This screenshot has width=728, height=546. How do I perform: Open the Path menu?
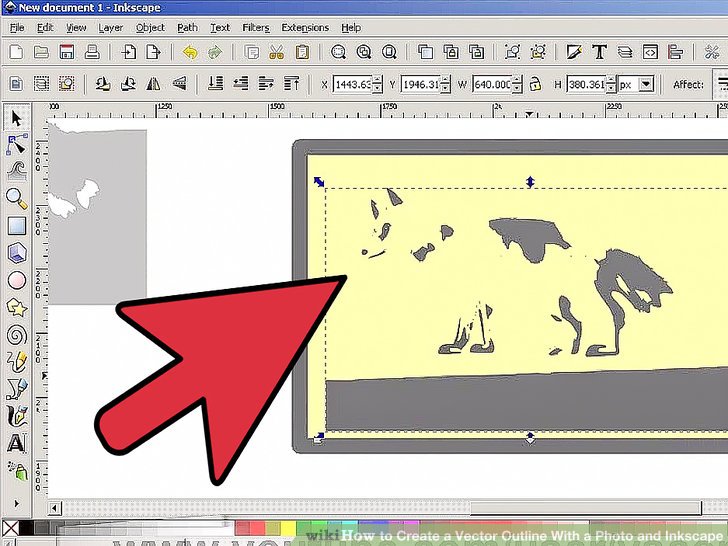click(188, 27)
